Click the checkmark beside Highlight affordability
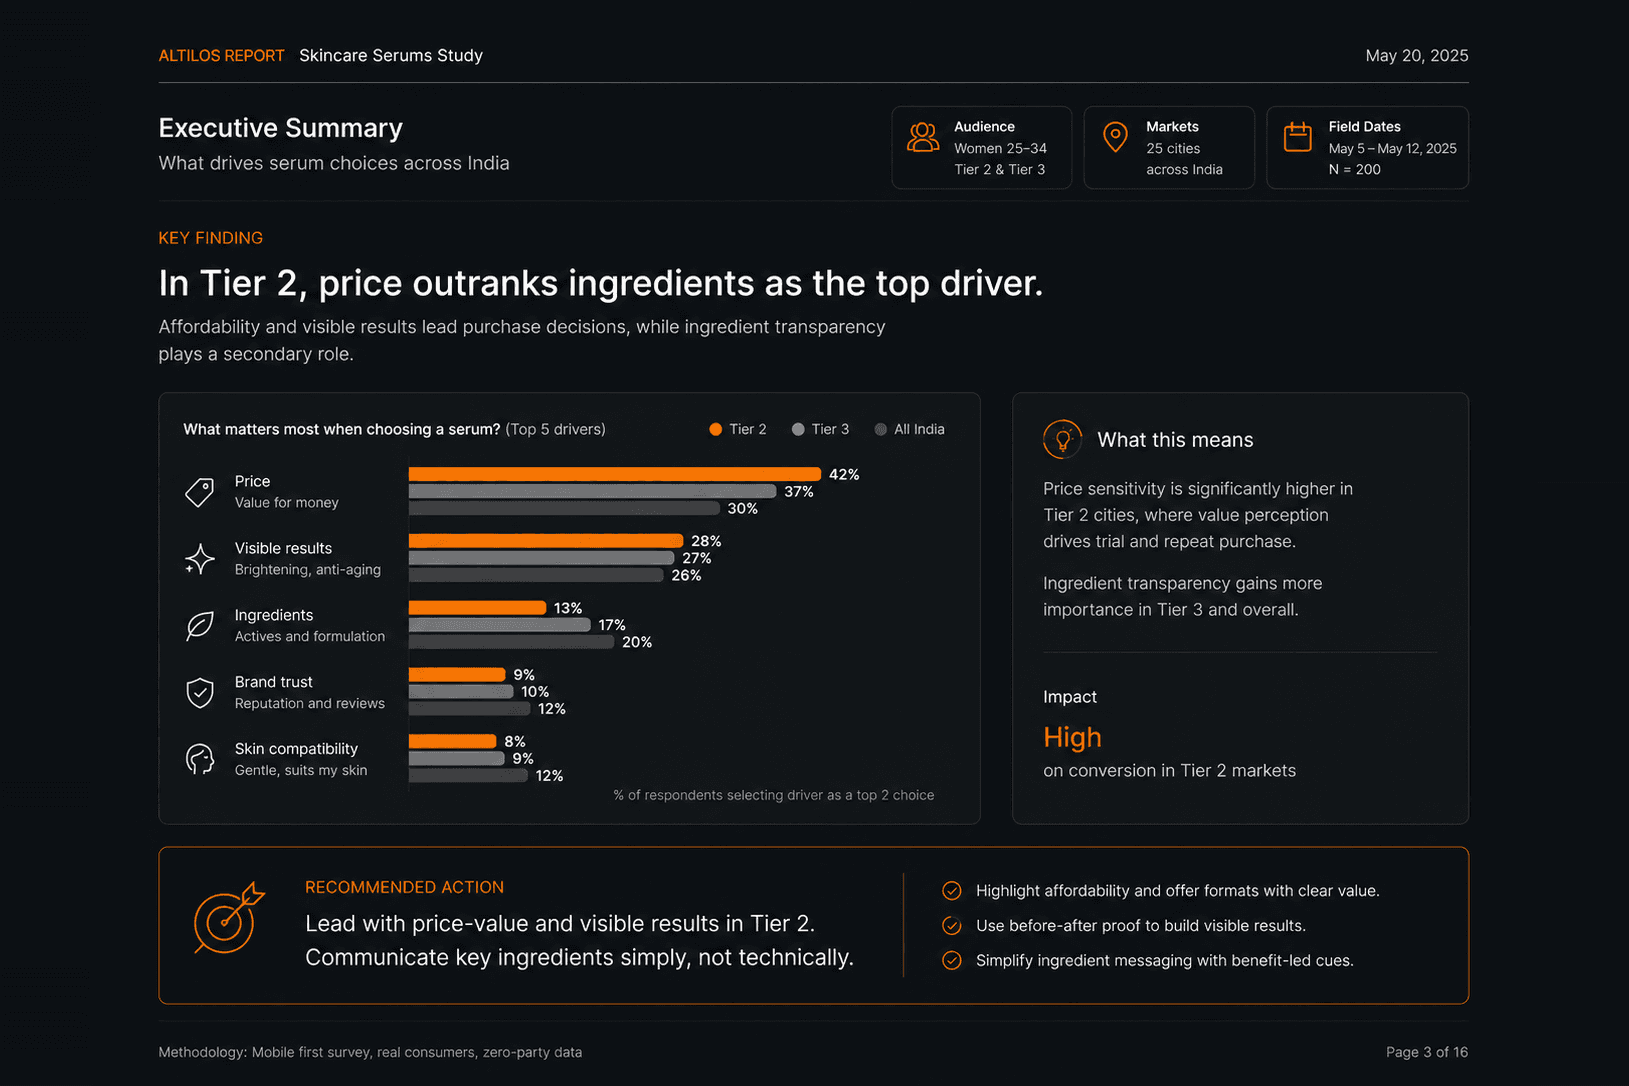 click(x=952, y=891)
